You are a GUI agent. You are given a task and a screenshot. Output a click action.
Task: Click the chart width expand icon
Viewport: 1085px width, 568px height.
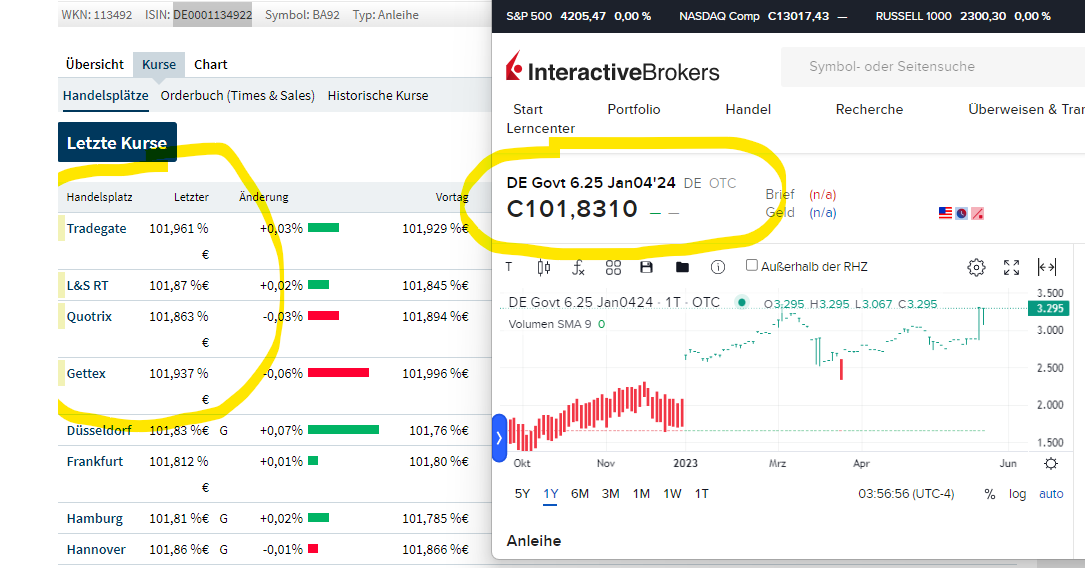click(1047, 267)
